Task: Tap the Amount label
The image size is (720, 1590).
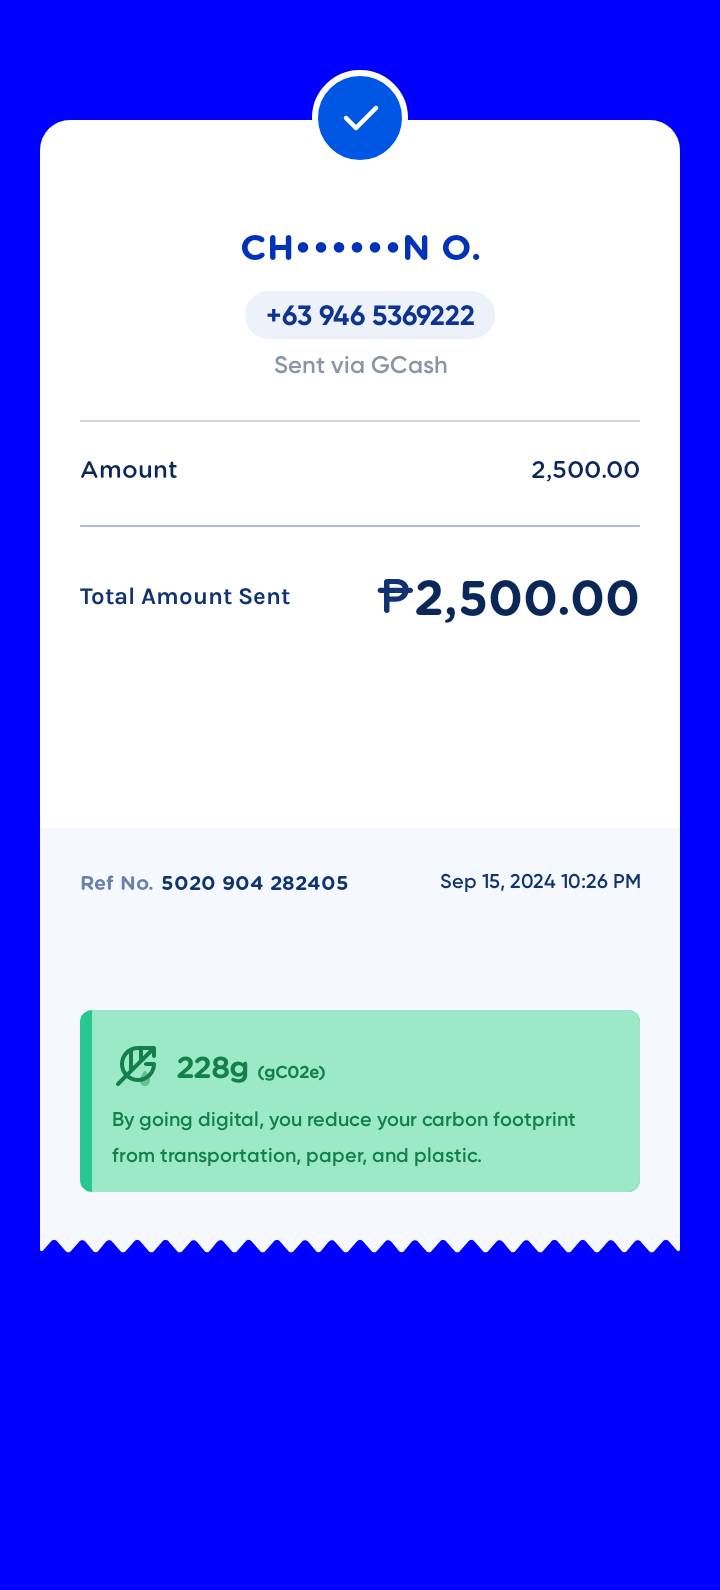Action: (x=129, y=470)
